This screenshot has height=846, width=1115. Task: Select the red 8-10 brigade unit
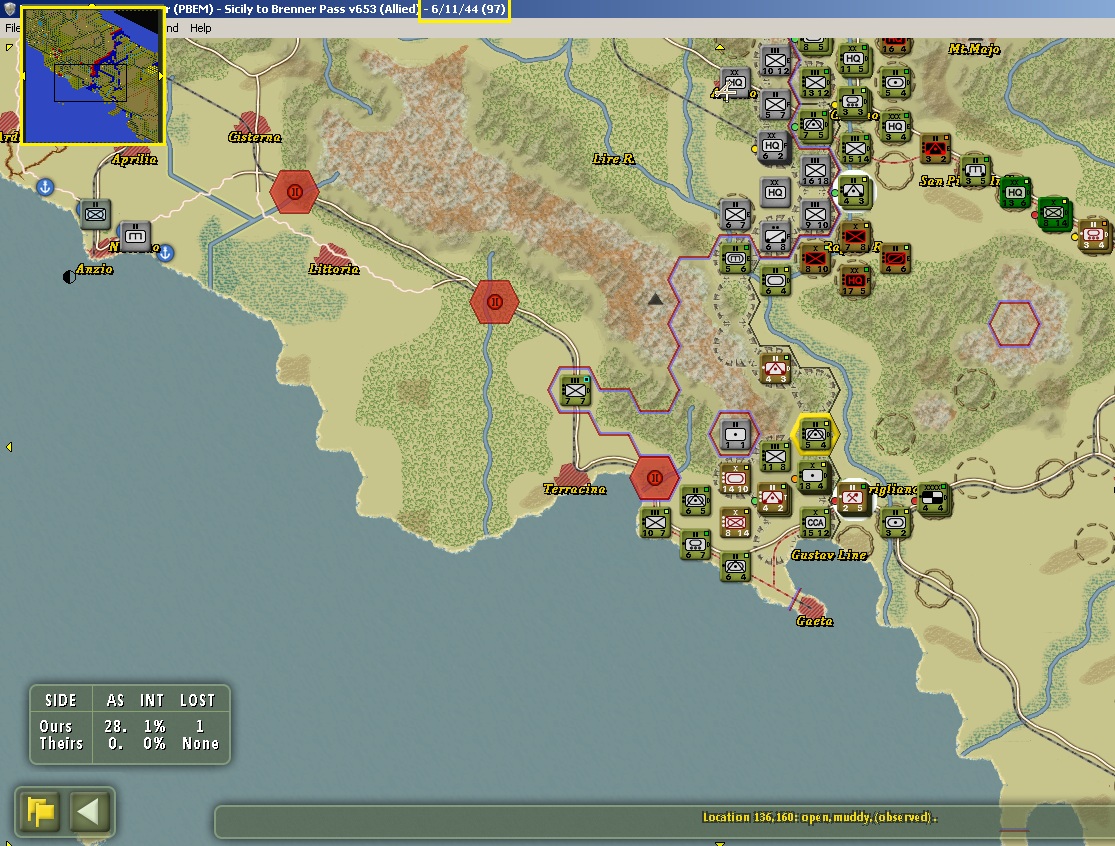815,259
